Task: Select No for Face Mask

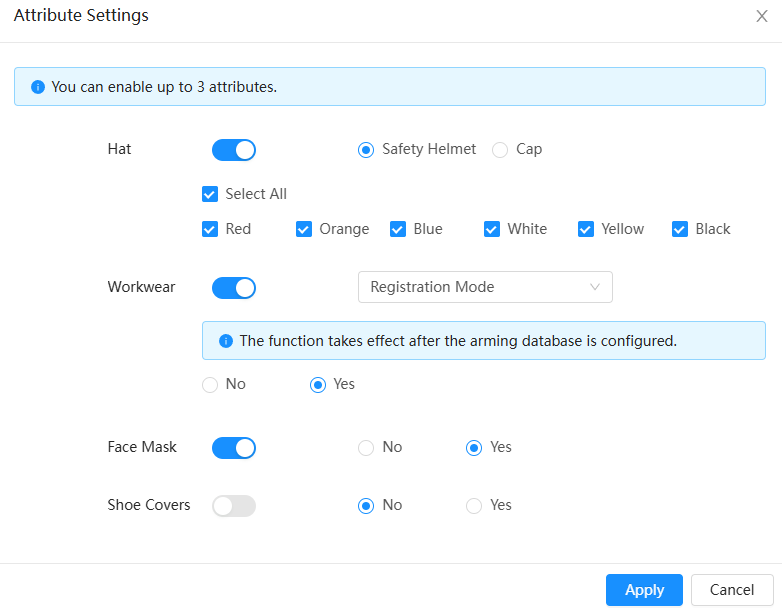Action: coord(366,448)
